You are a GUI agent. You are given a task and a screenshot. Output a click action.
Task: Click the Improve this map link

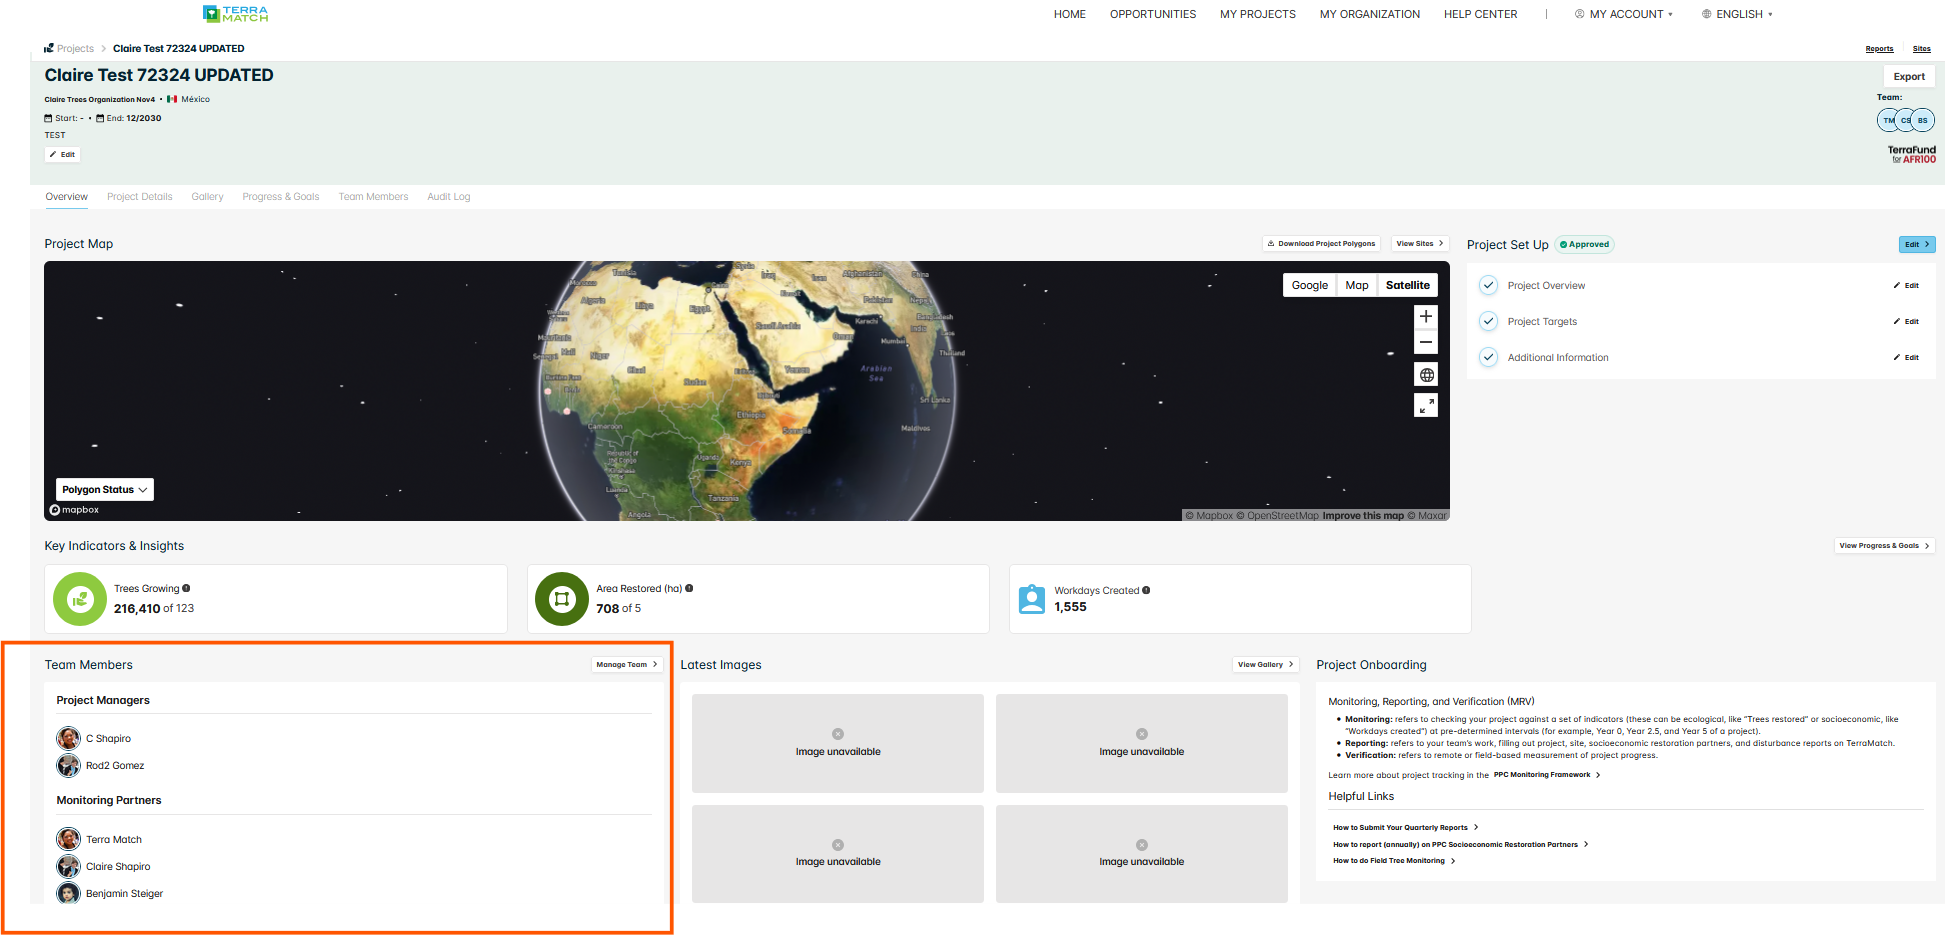pyautogui.click(x=1363, y=516)
